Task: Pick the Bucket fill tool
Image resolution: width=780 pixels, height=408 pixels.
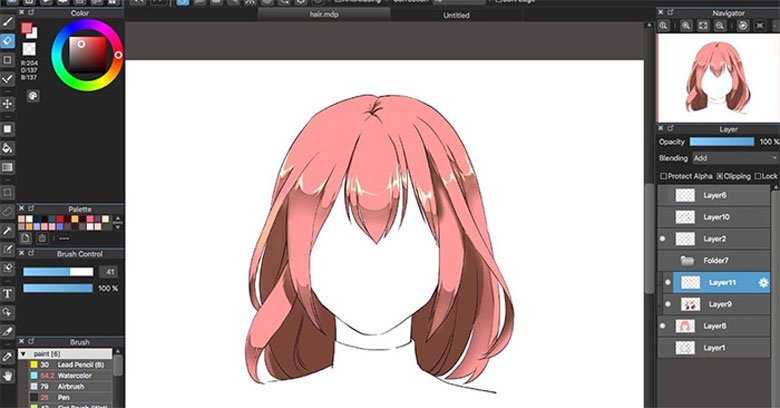Action: point(7,147)
